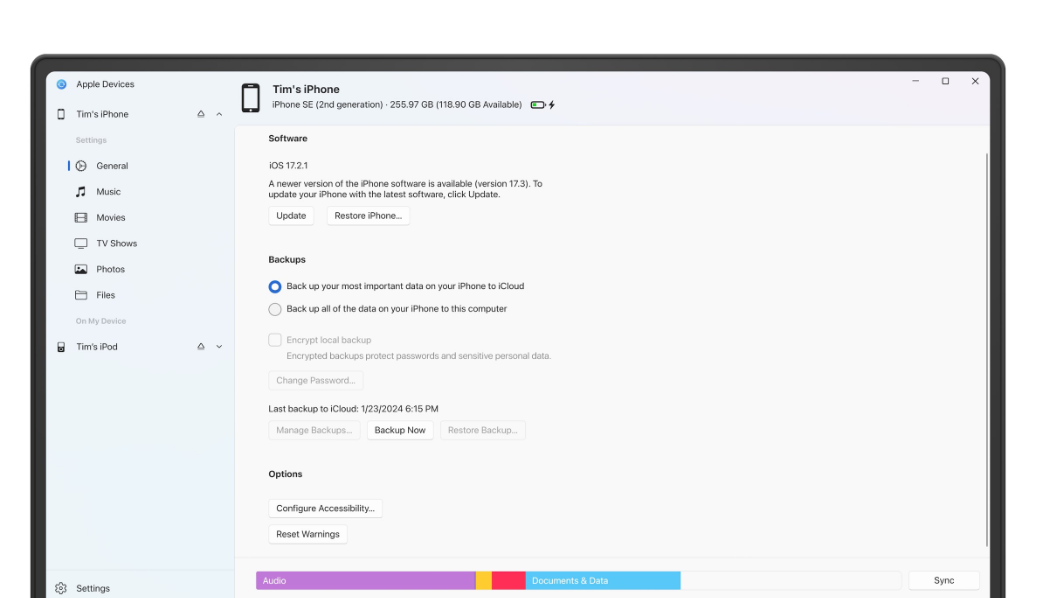Click the On My Device sidebar label
Viewport: 1052px width, 598px height.
point(101,321)
